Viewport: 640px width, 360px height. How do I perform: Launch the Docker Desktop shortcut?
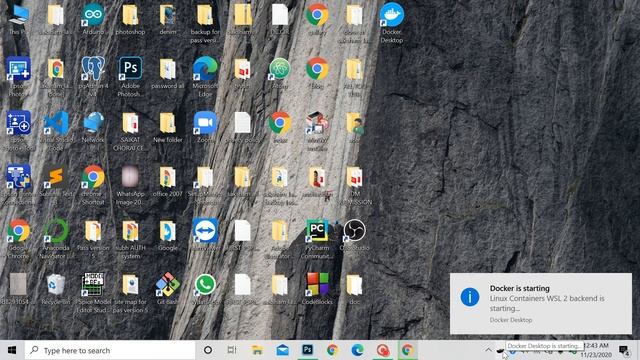pos(392,23)
